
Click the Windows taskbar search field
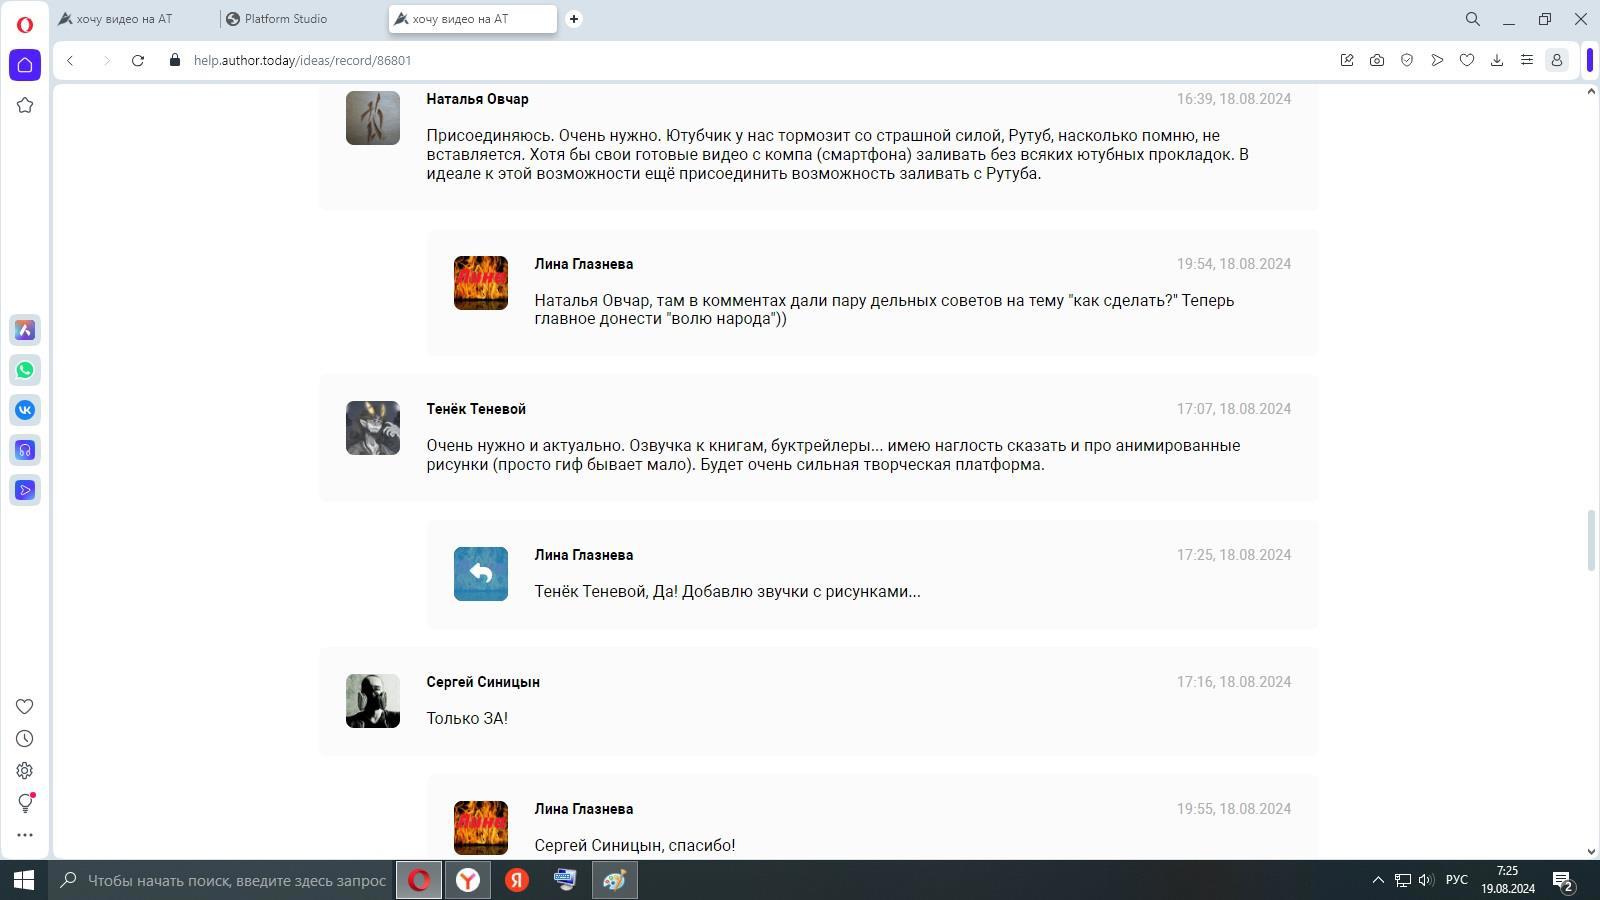[236, 880]
